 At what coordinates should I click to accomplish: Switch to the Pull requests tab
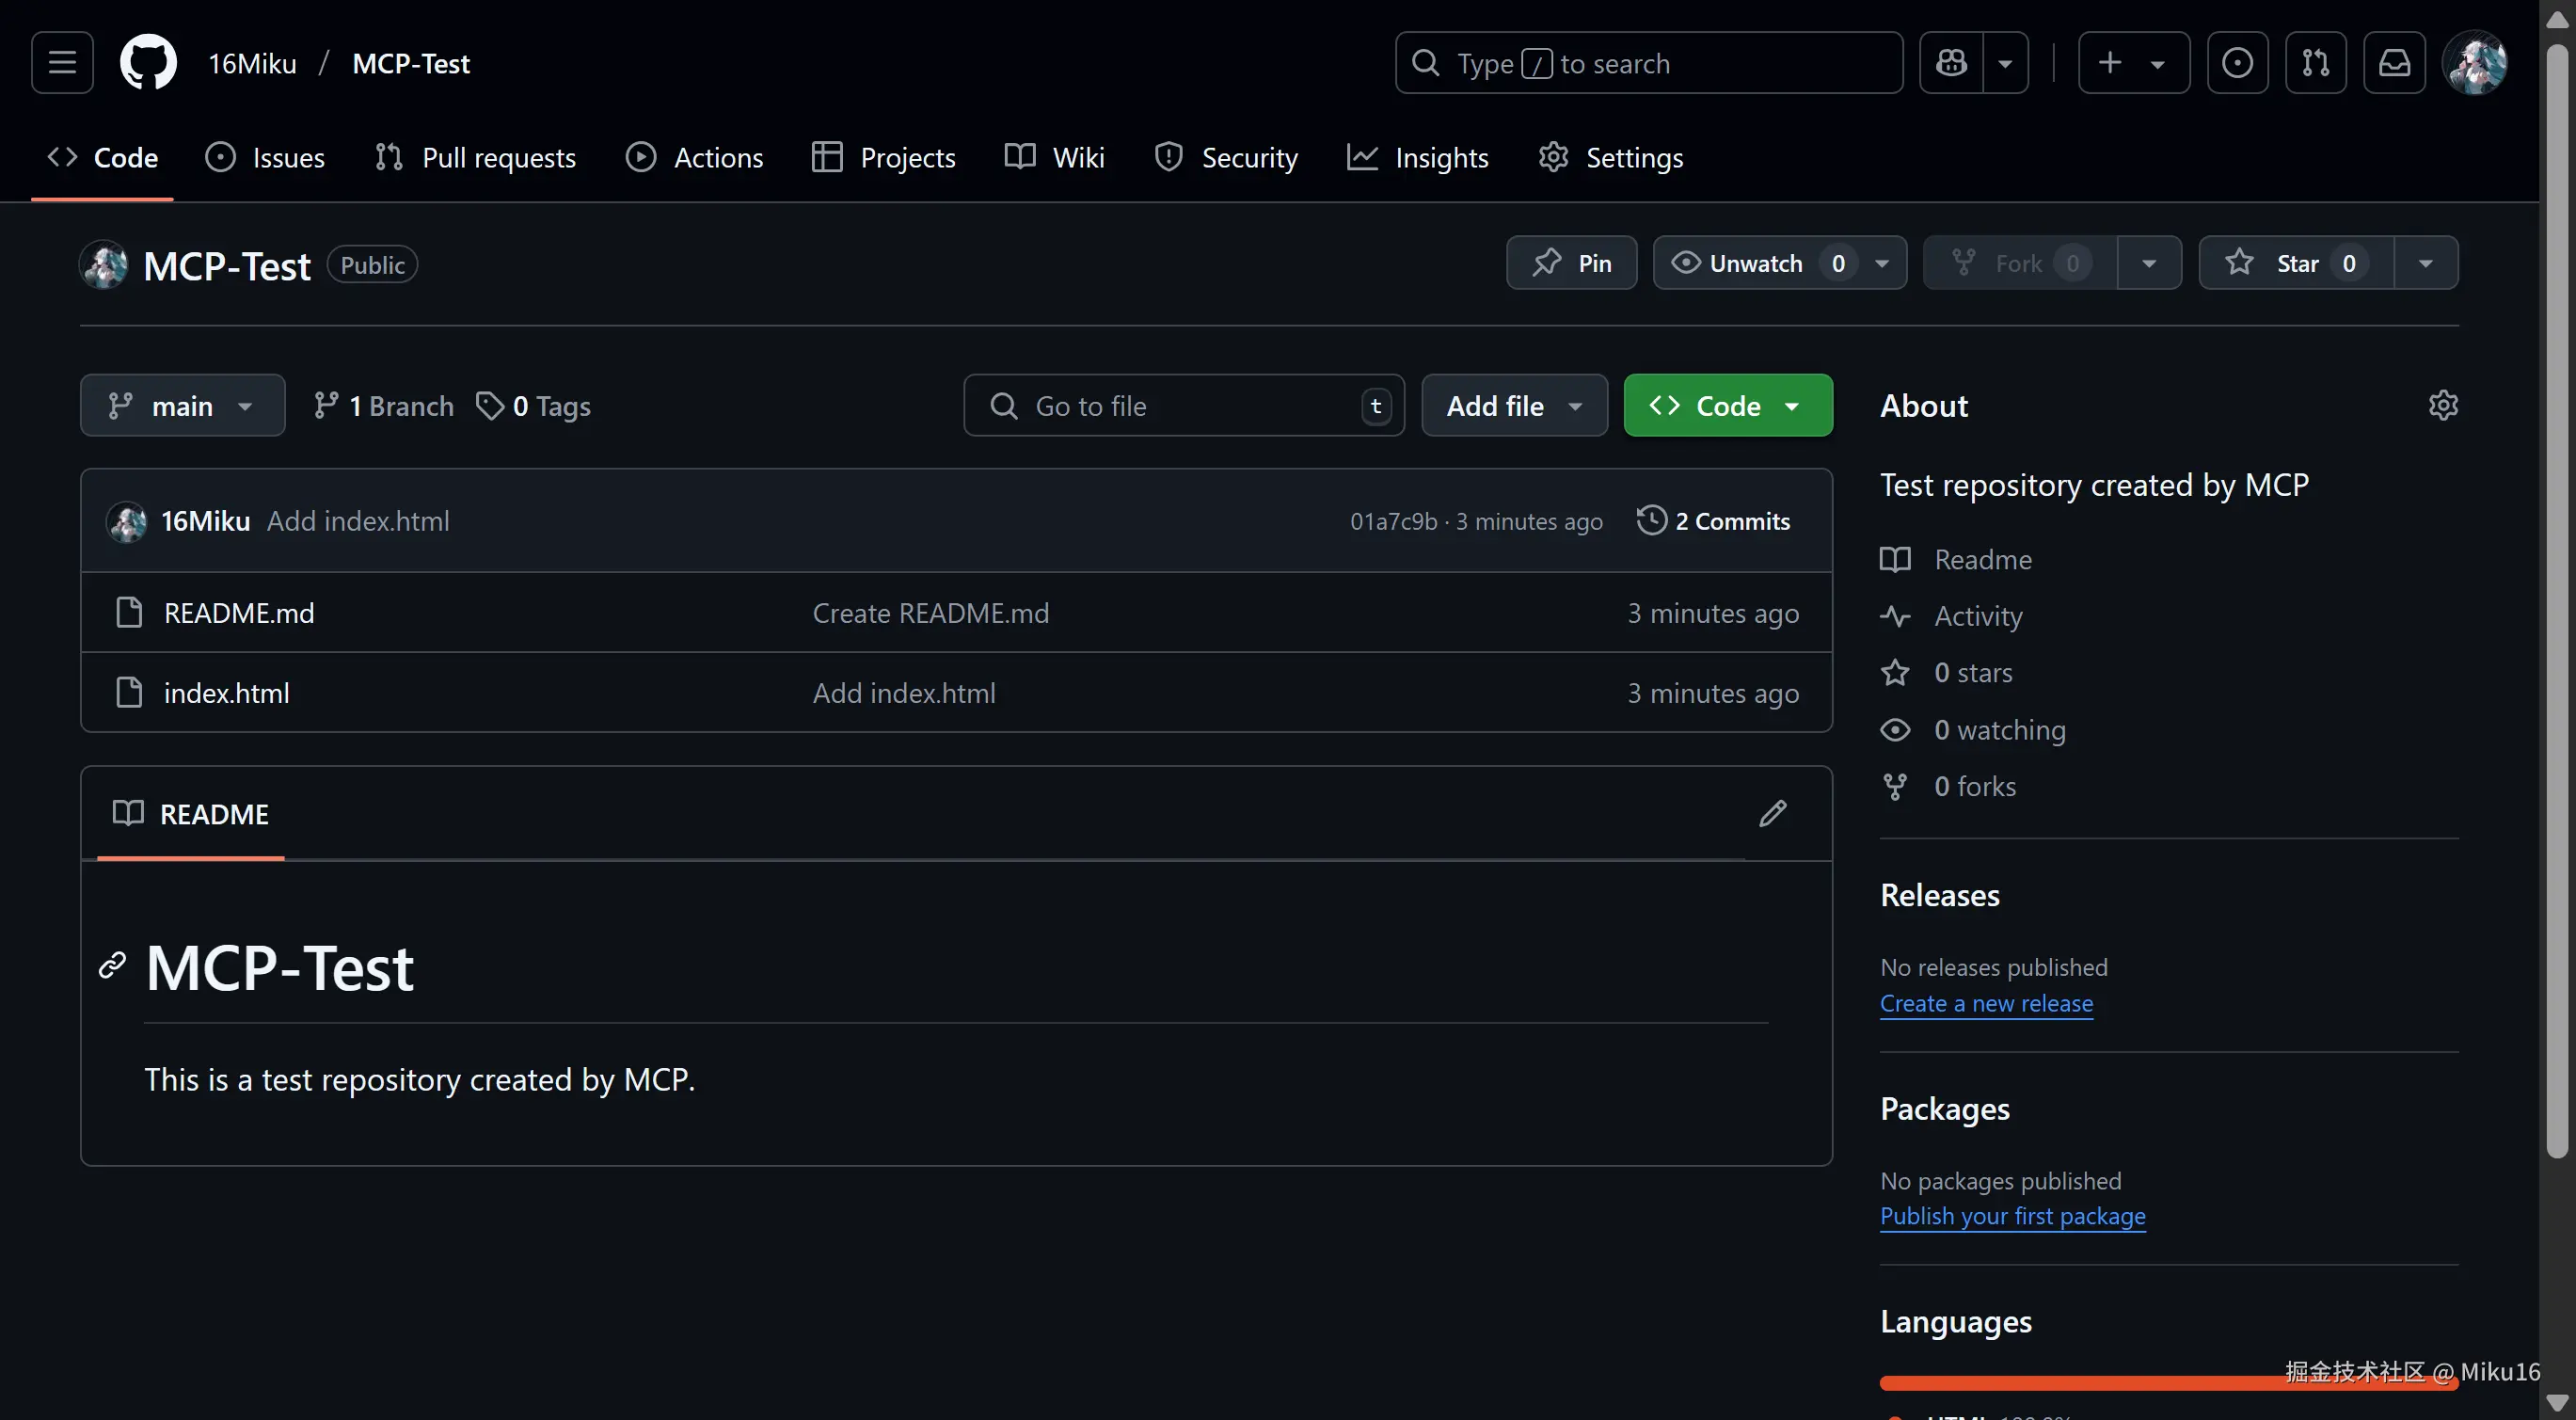475,157
